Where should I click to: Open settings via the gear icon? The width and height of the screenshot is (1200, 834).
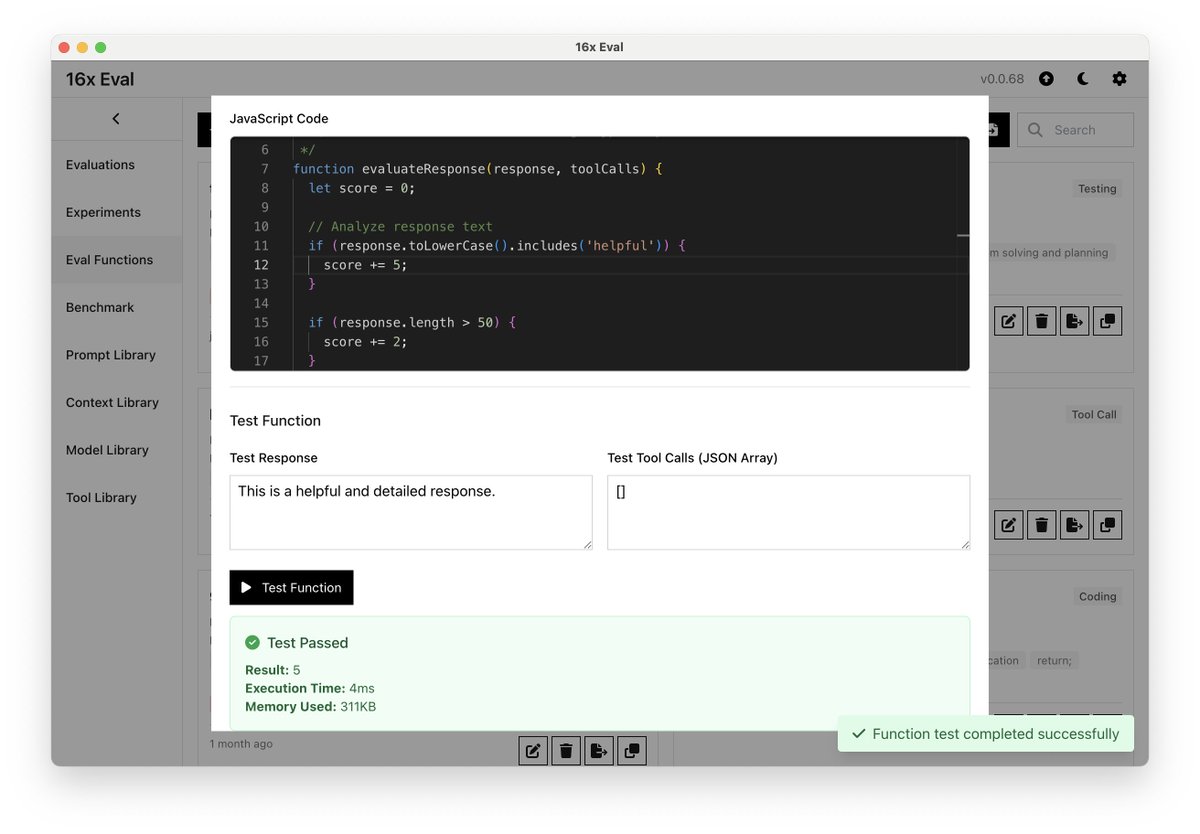pos(1119,79)
